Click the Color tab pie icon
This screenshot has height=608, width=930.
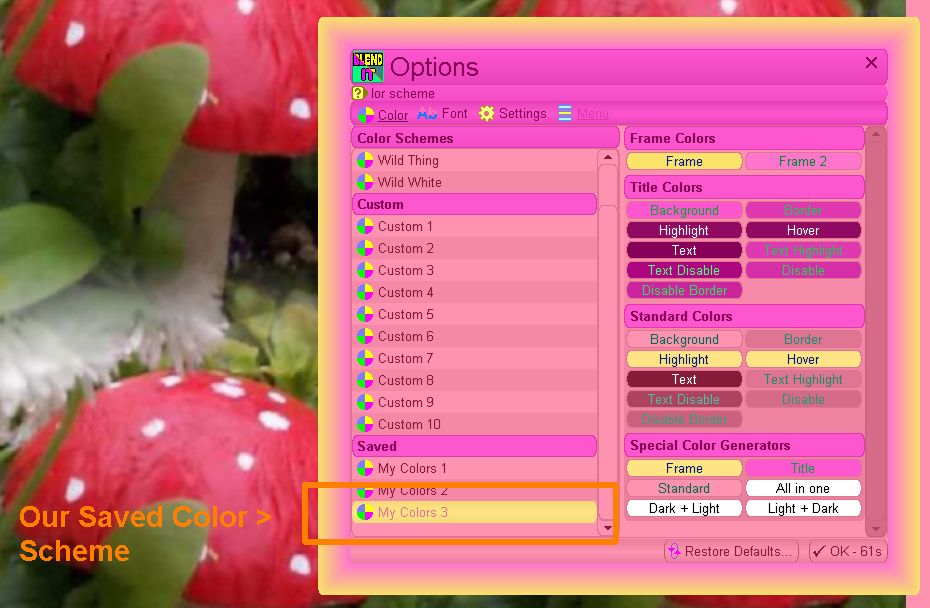click(x=366, y=115)
